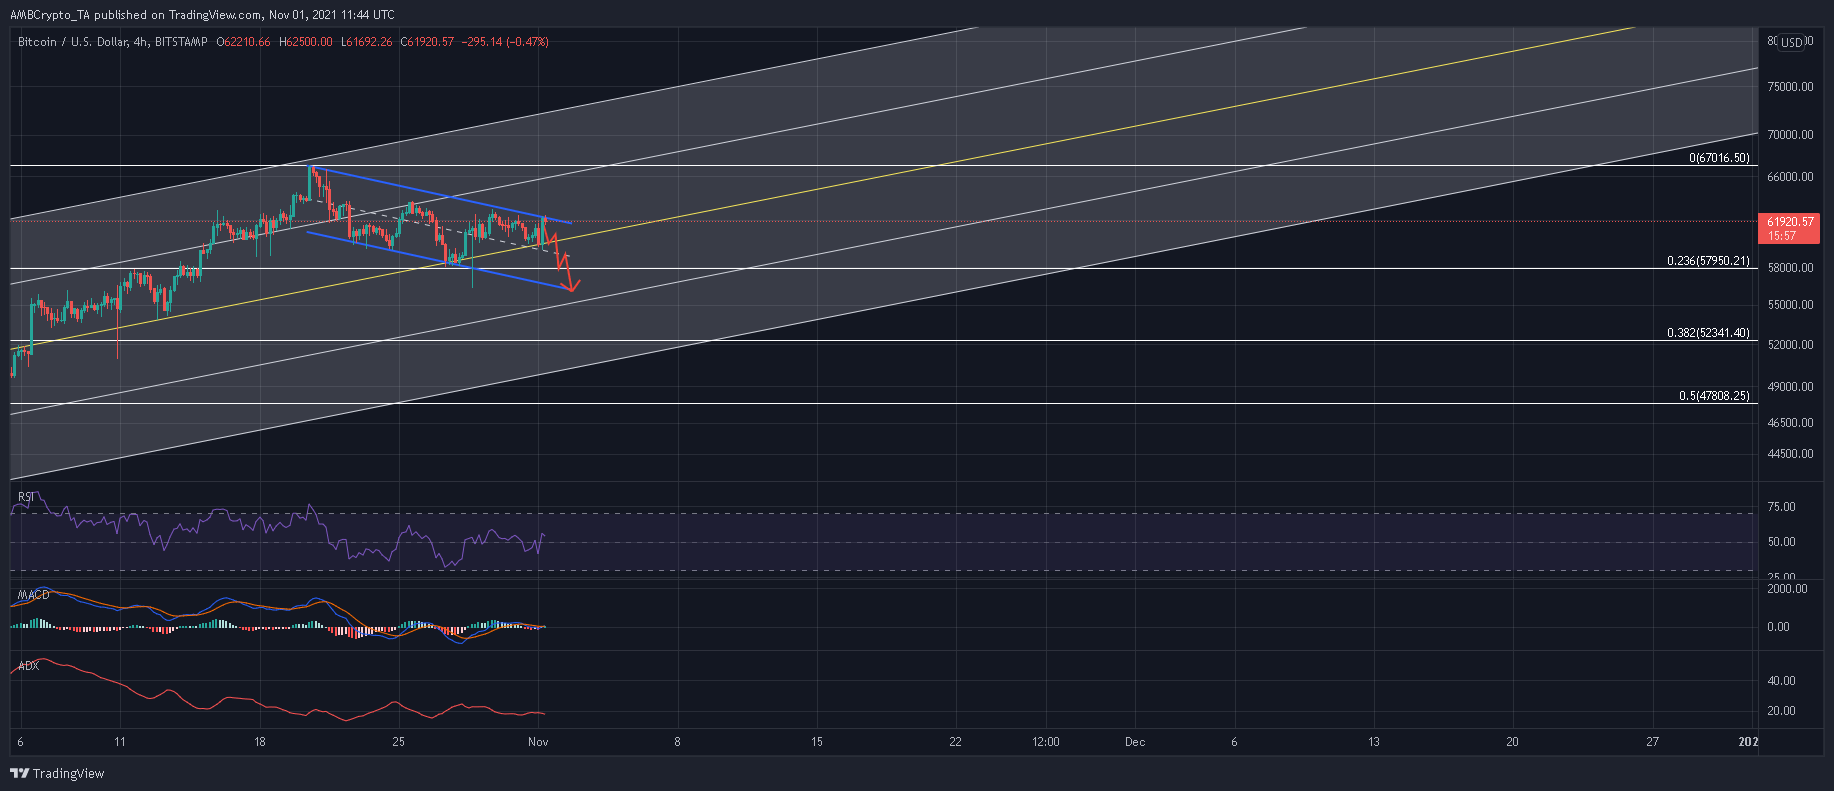
Task: Click the 58000.00 price axis label
Action: 1790,268
